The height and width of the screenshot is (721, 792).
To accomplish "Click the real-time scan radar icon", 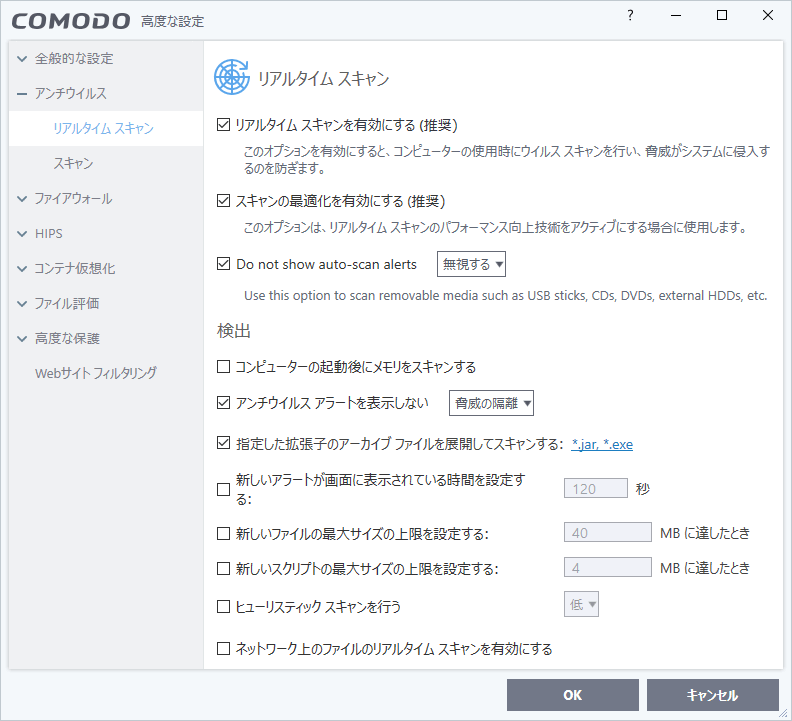I will [232, 77].
